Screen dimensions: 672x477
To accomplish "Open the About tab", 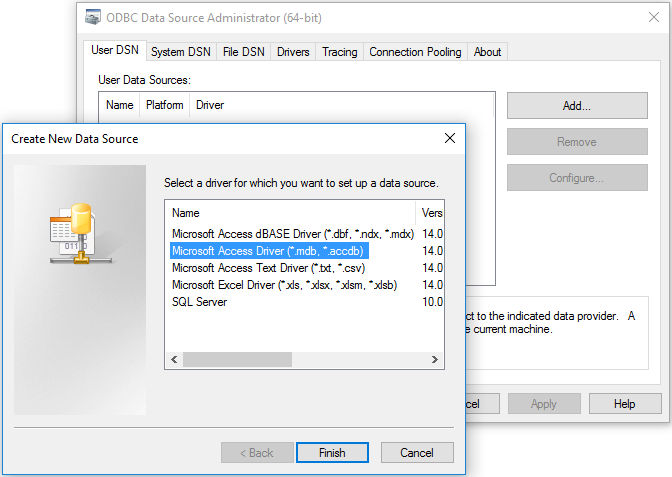I will (487, 52).
